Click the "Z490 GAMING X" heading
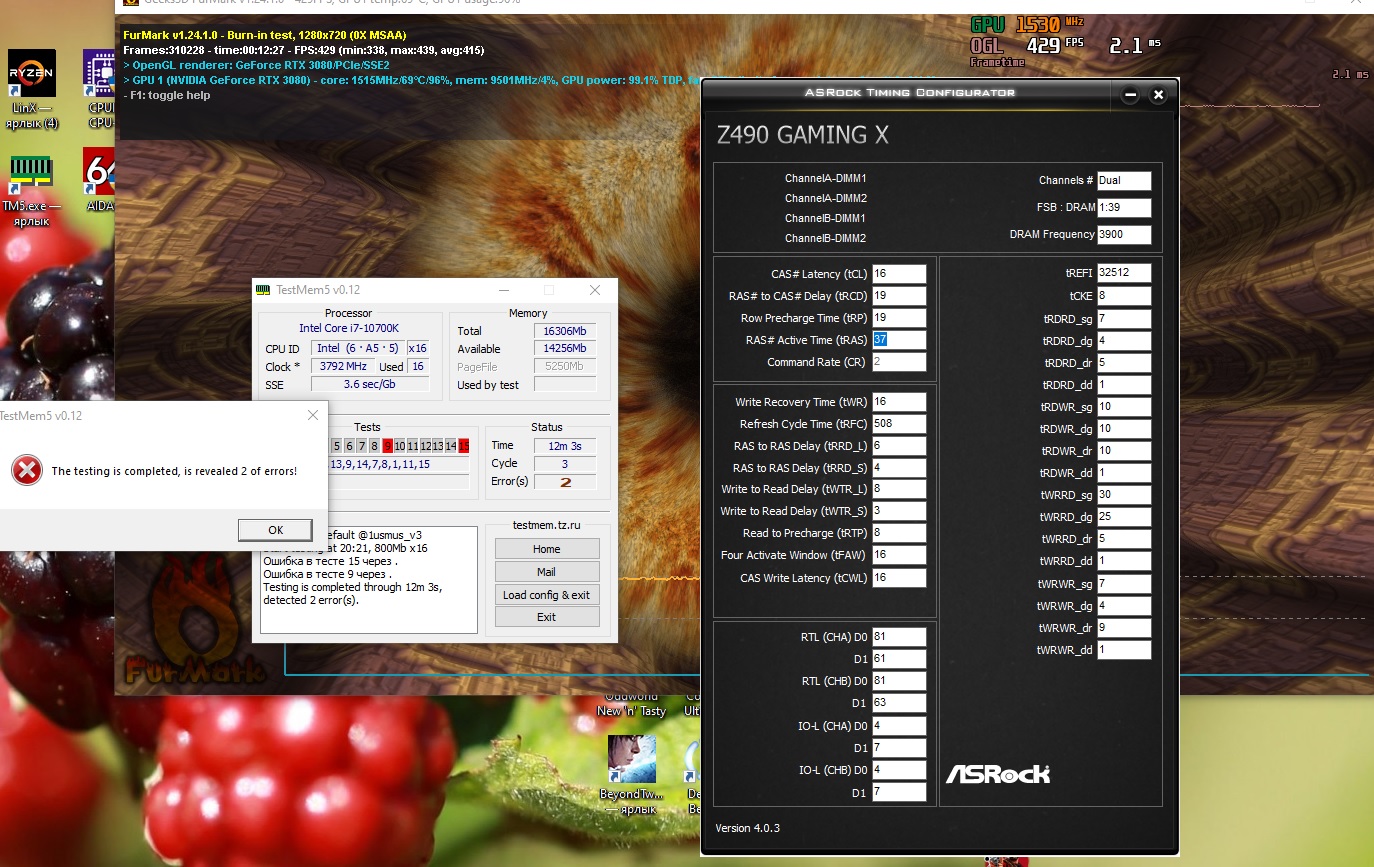Image resolution: width=1374 pixels, height=867 pixels. (802, 135)
